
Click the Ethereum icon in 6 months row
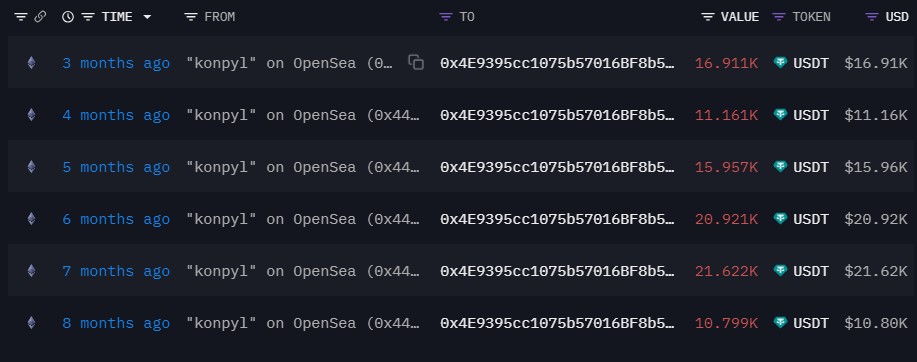32,219
